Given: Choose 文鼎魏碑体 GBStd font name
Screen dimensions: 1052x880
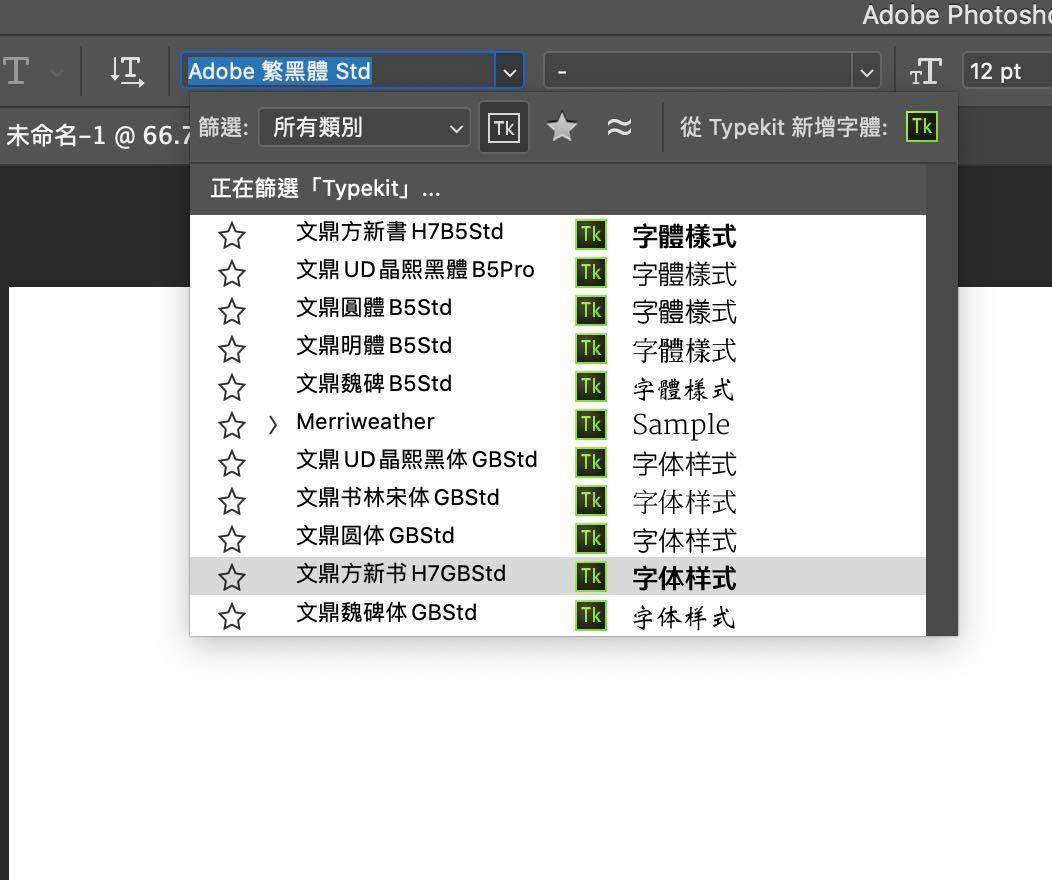Looking at the screenshot, I should click(x=386, y=612).
